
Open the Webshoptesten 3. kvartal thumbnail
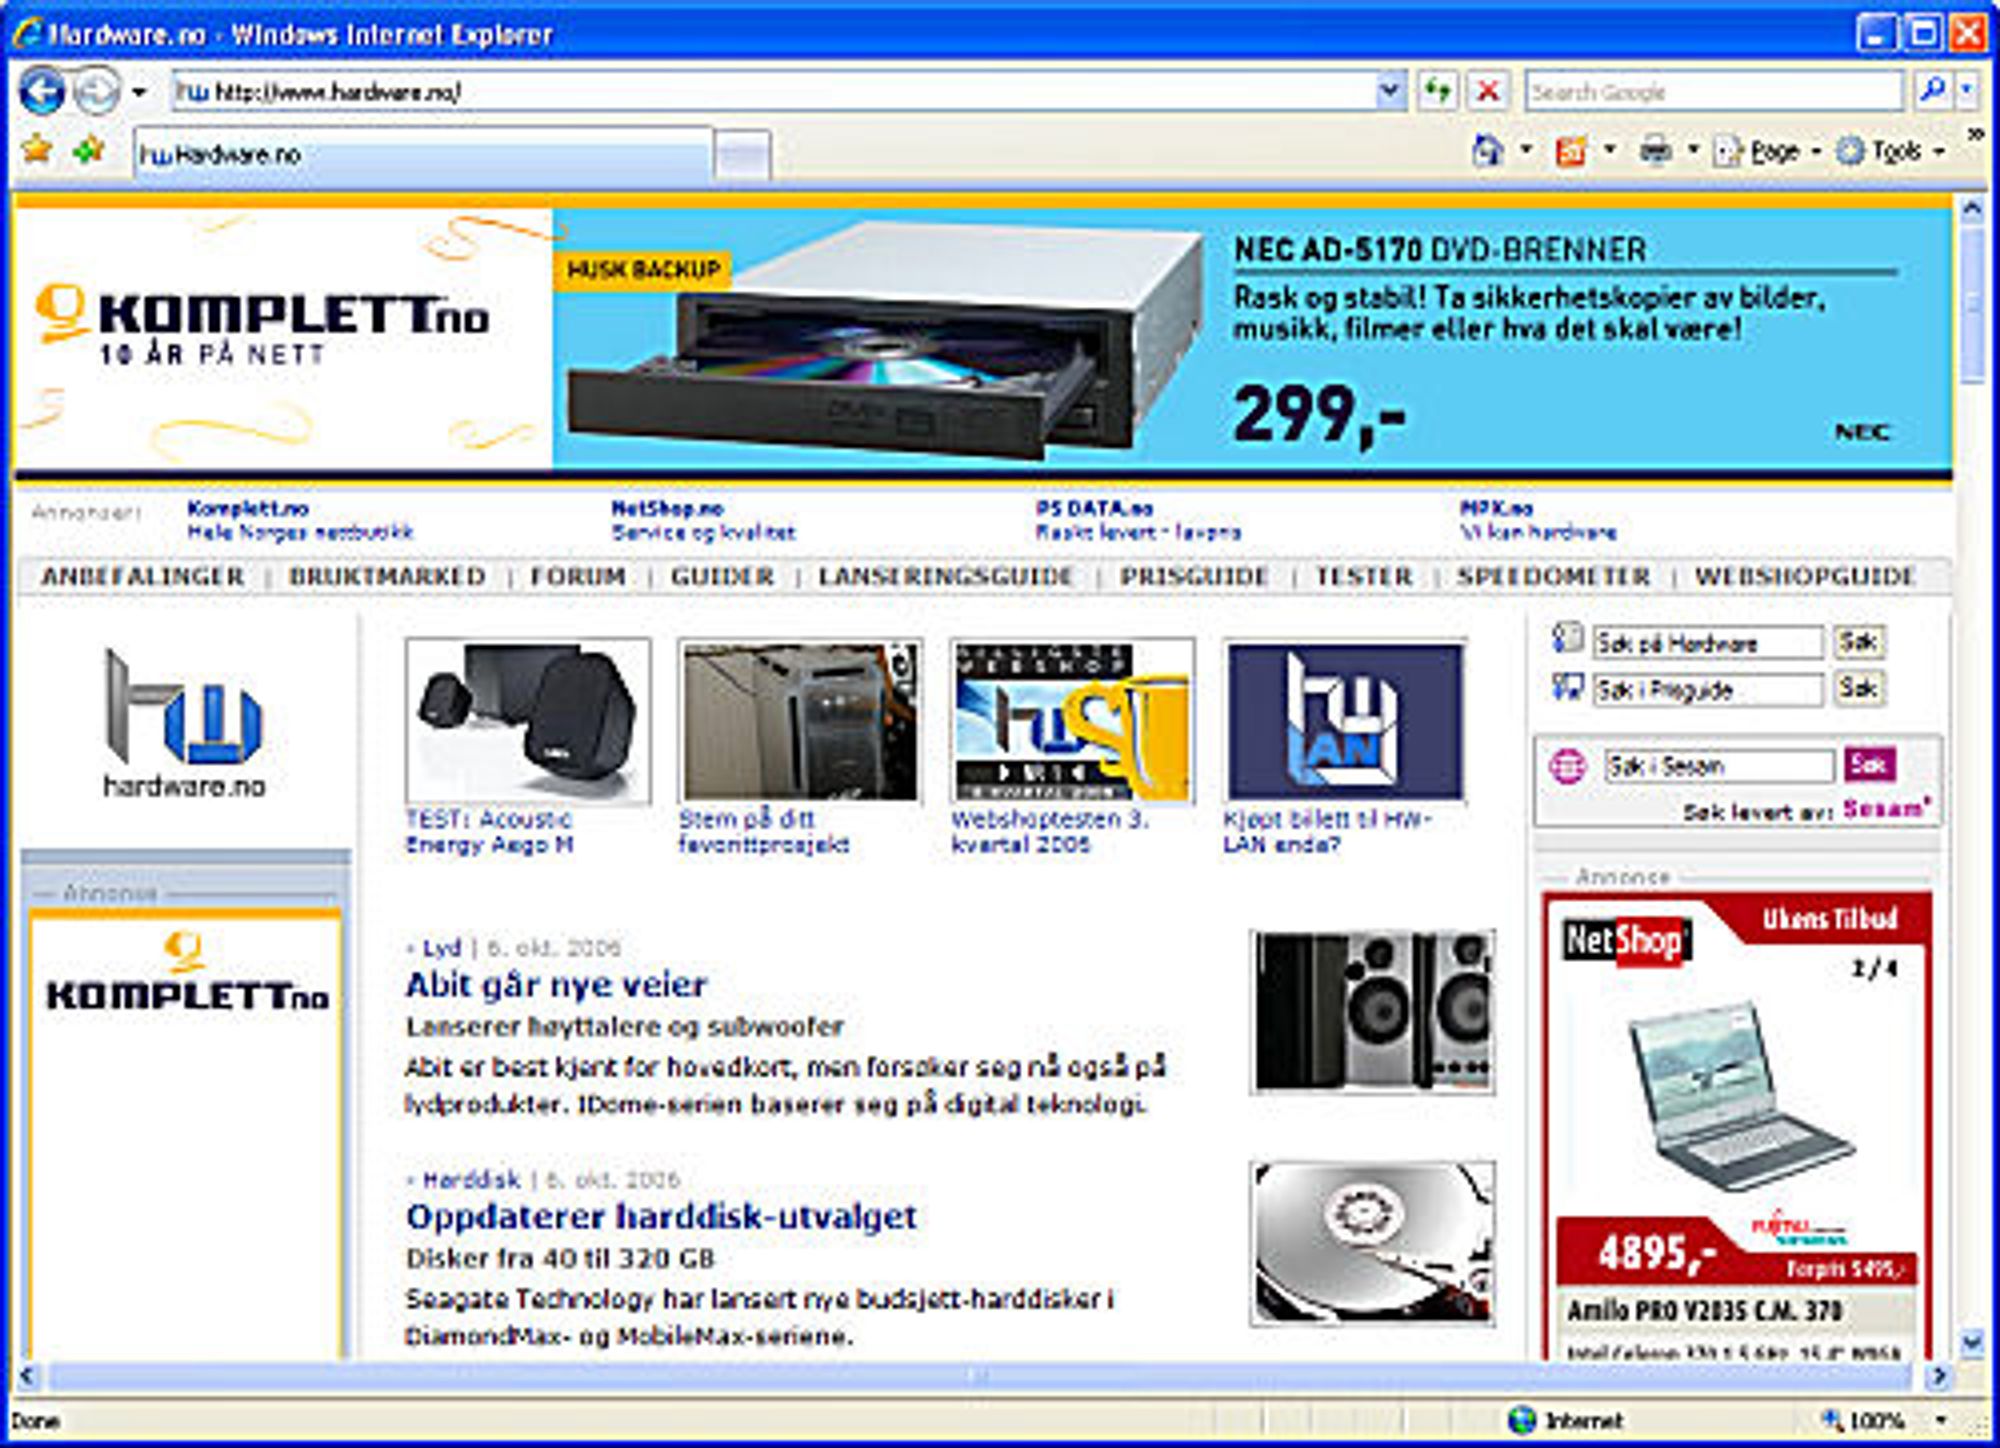(1071, 721)
